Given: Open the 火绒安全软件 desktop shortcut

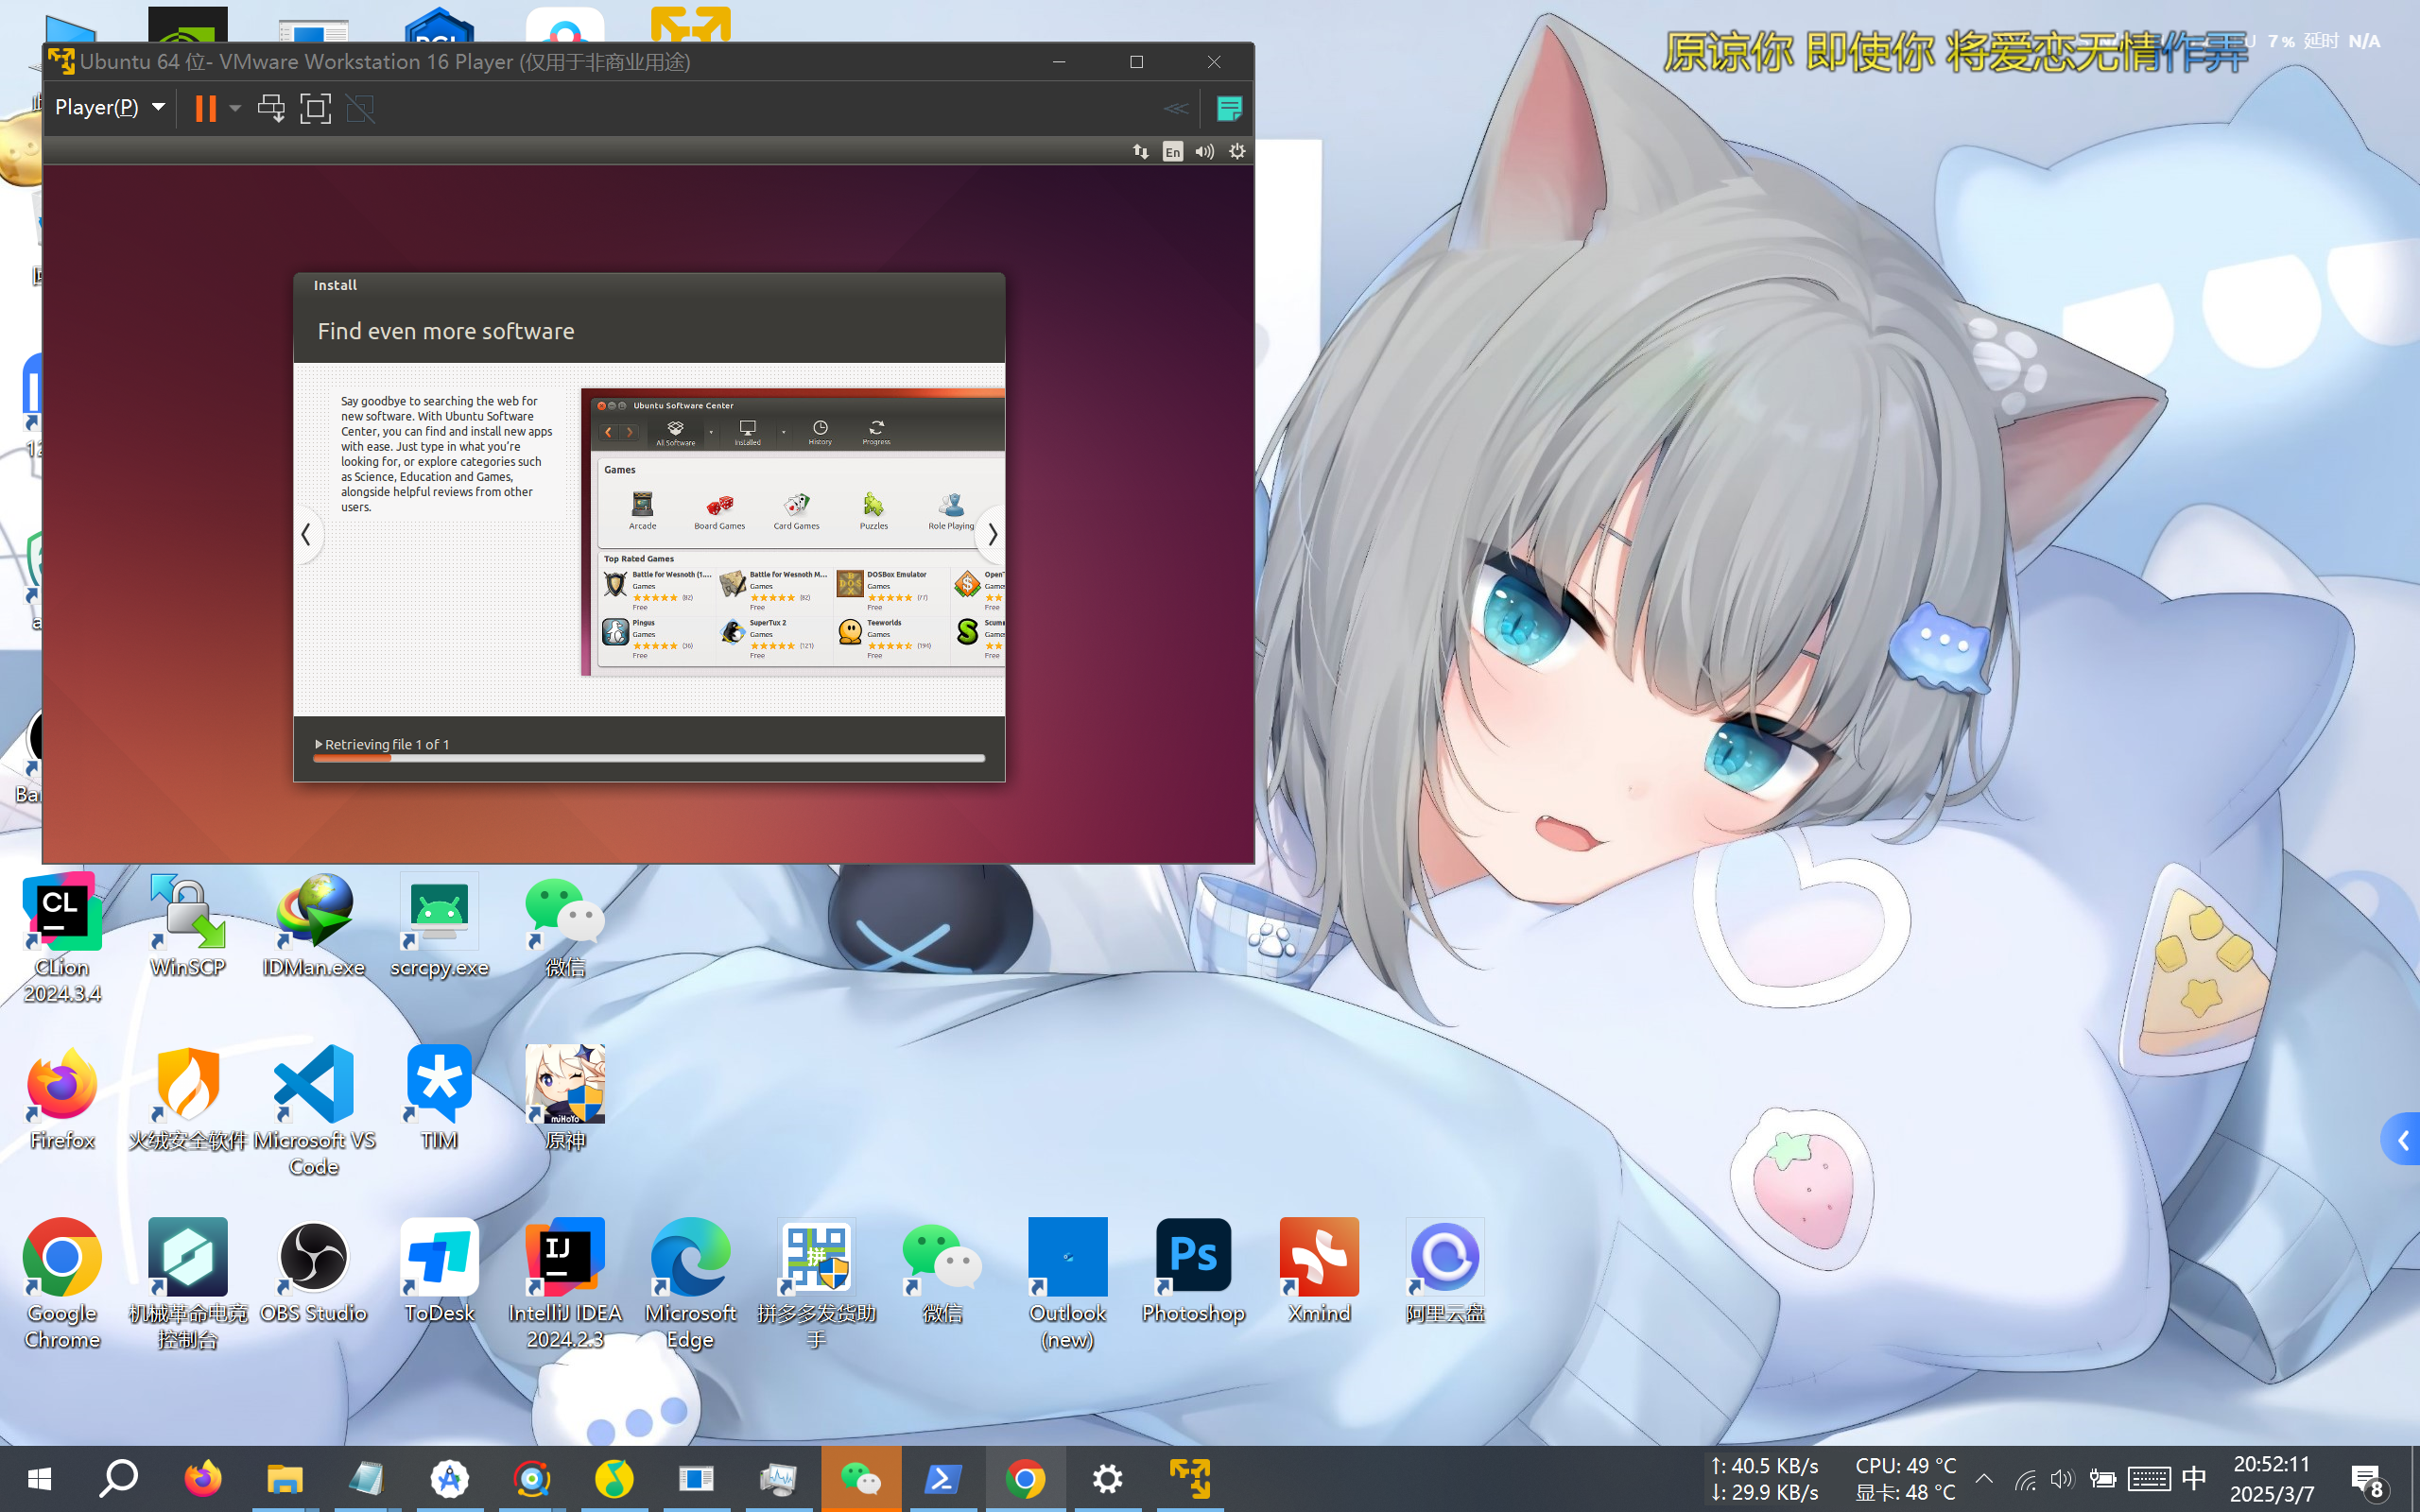Looking at the screenshot, I should (187, 1097).
